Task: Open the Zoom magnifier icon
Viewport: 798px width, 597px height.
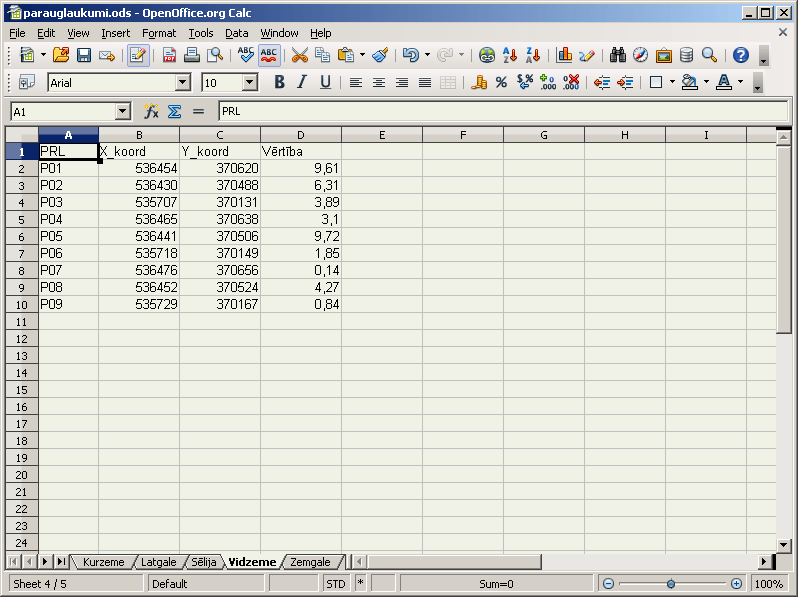Action: click(x=709, y=55)
